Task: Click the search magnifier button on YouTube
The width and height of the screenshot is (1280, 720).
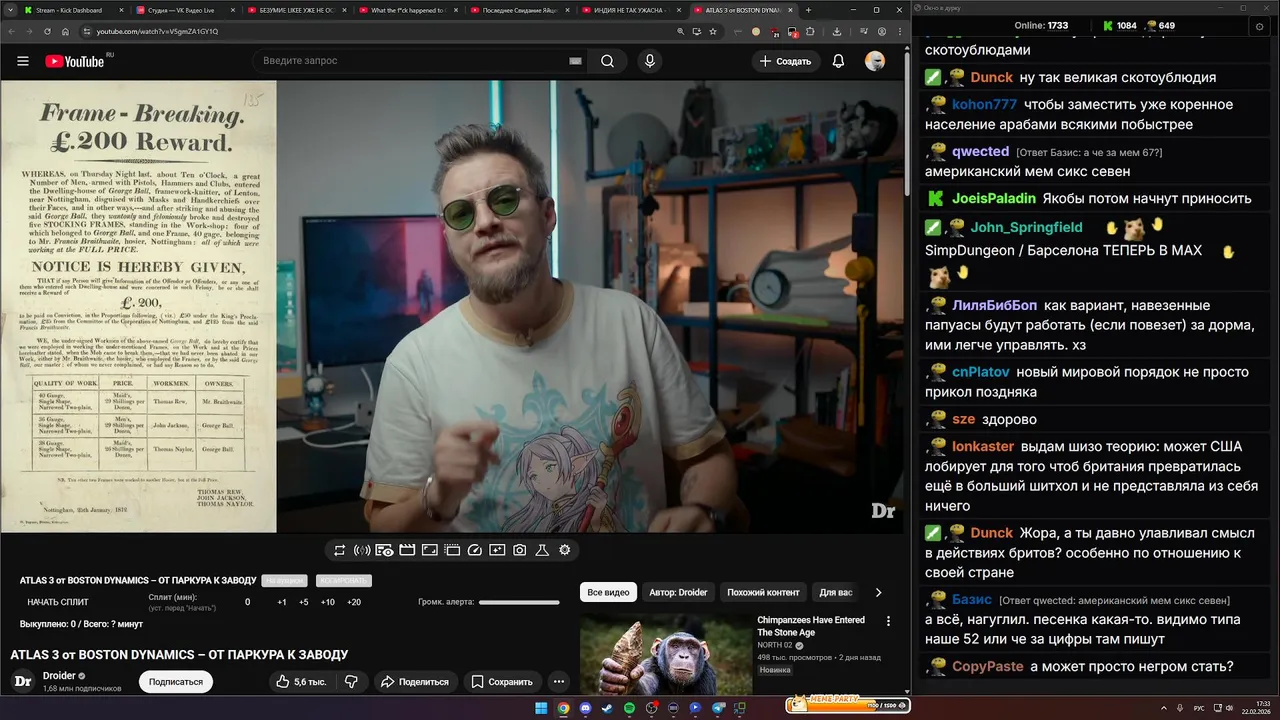Action: coord(607,61)
